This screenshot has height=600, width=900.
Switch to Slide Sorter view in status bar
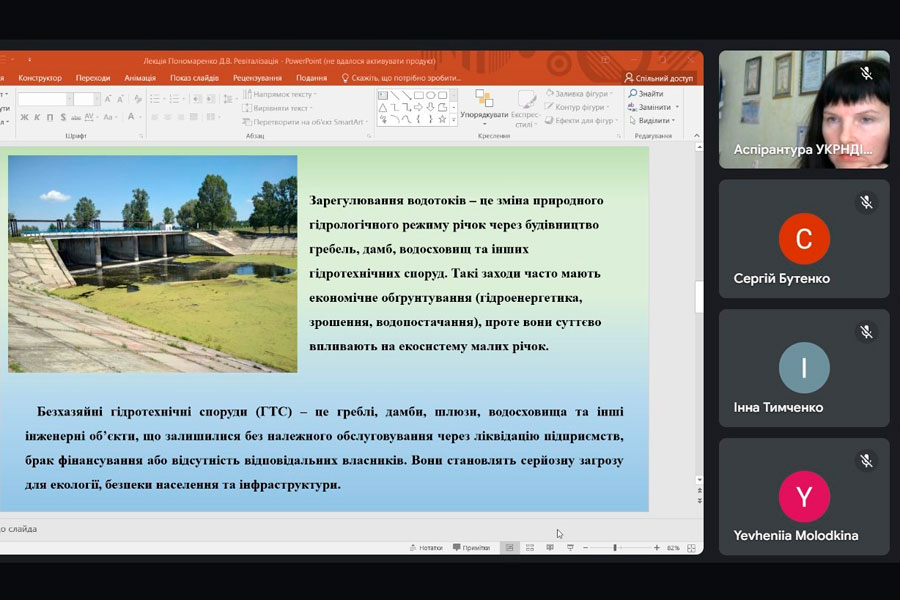[x=530, y=548]
